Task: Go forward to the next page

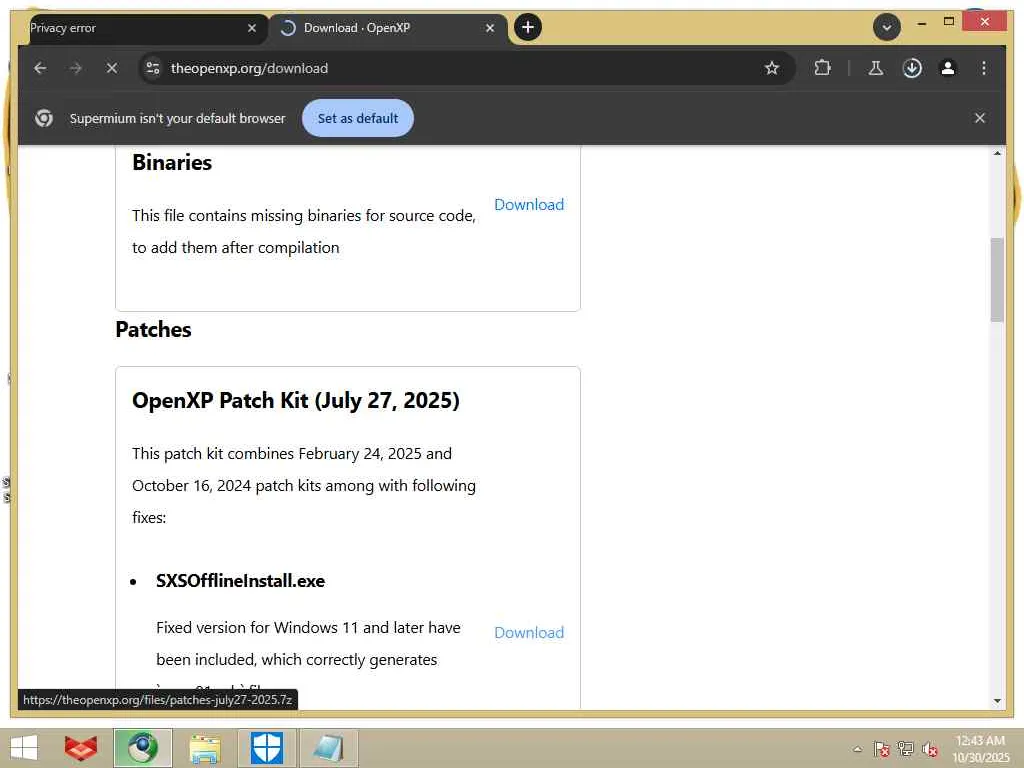Action: 76,68
